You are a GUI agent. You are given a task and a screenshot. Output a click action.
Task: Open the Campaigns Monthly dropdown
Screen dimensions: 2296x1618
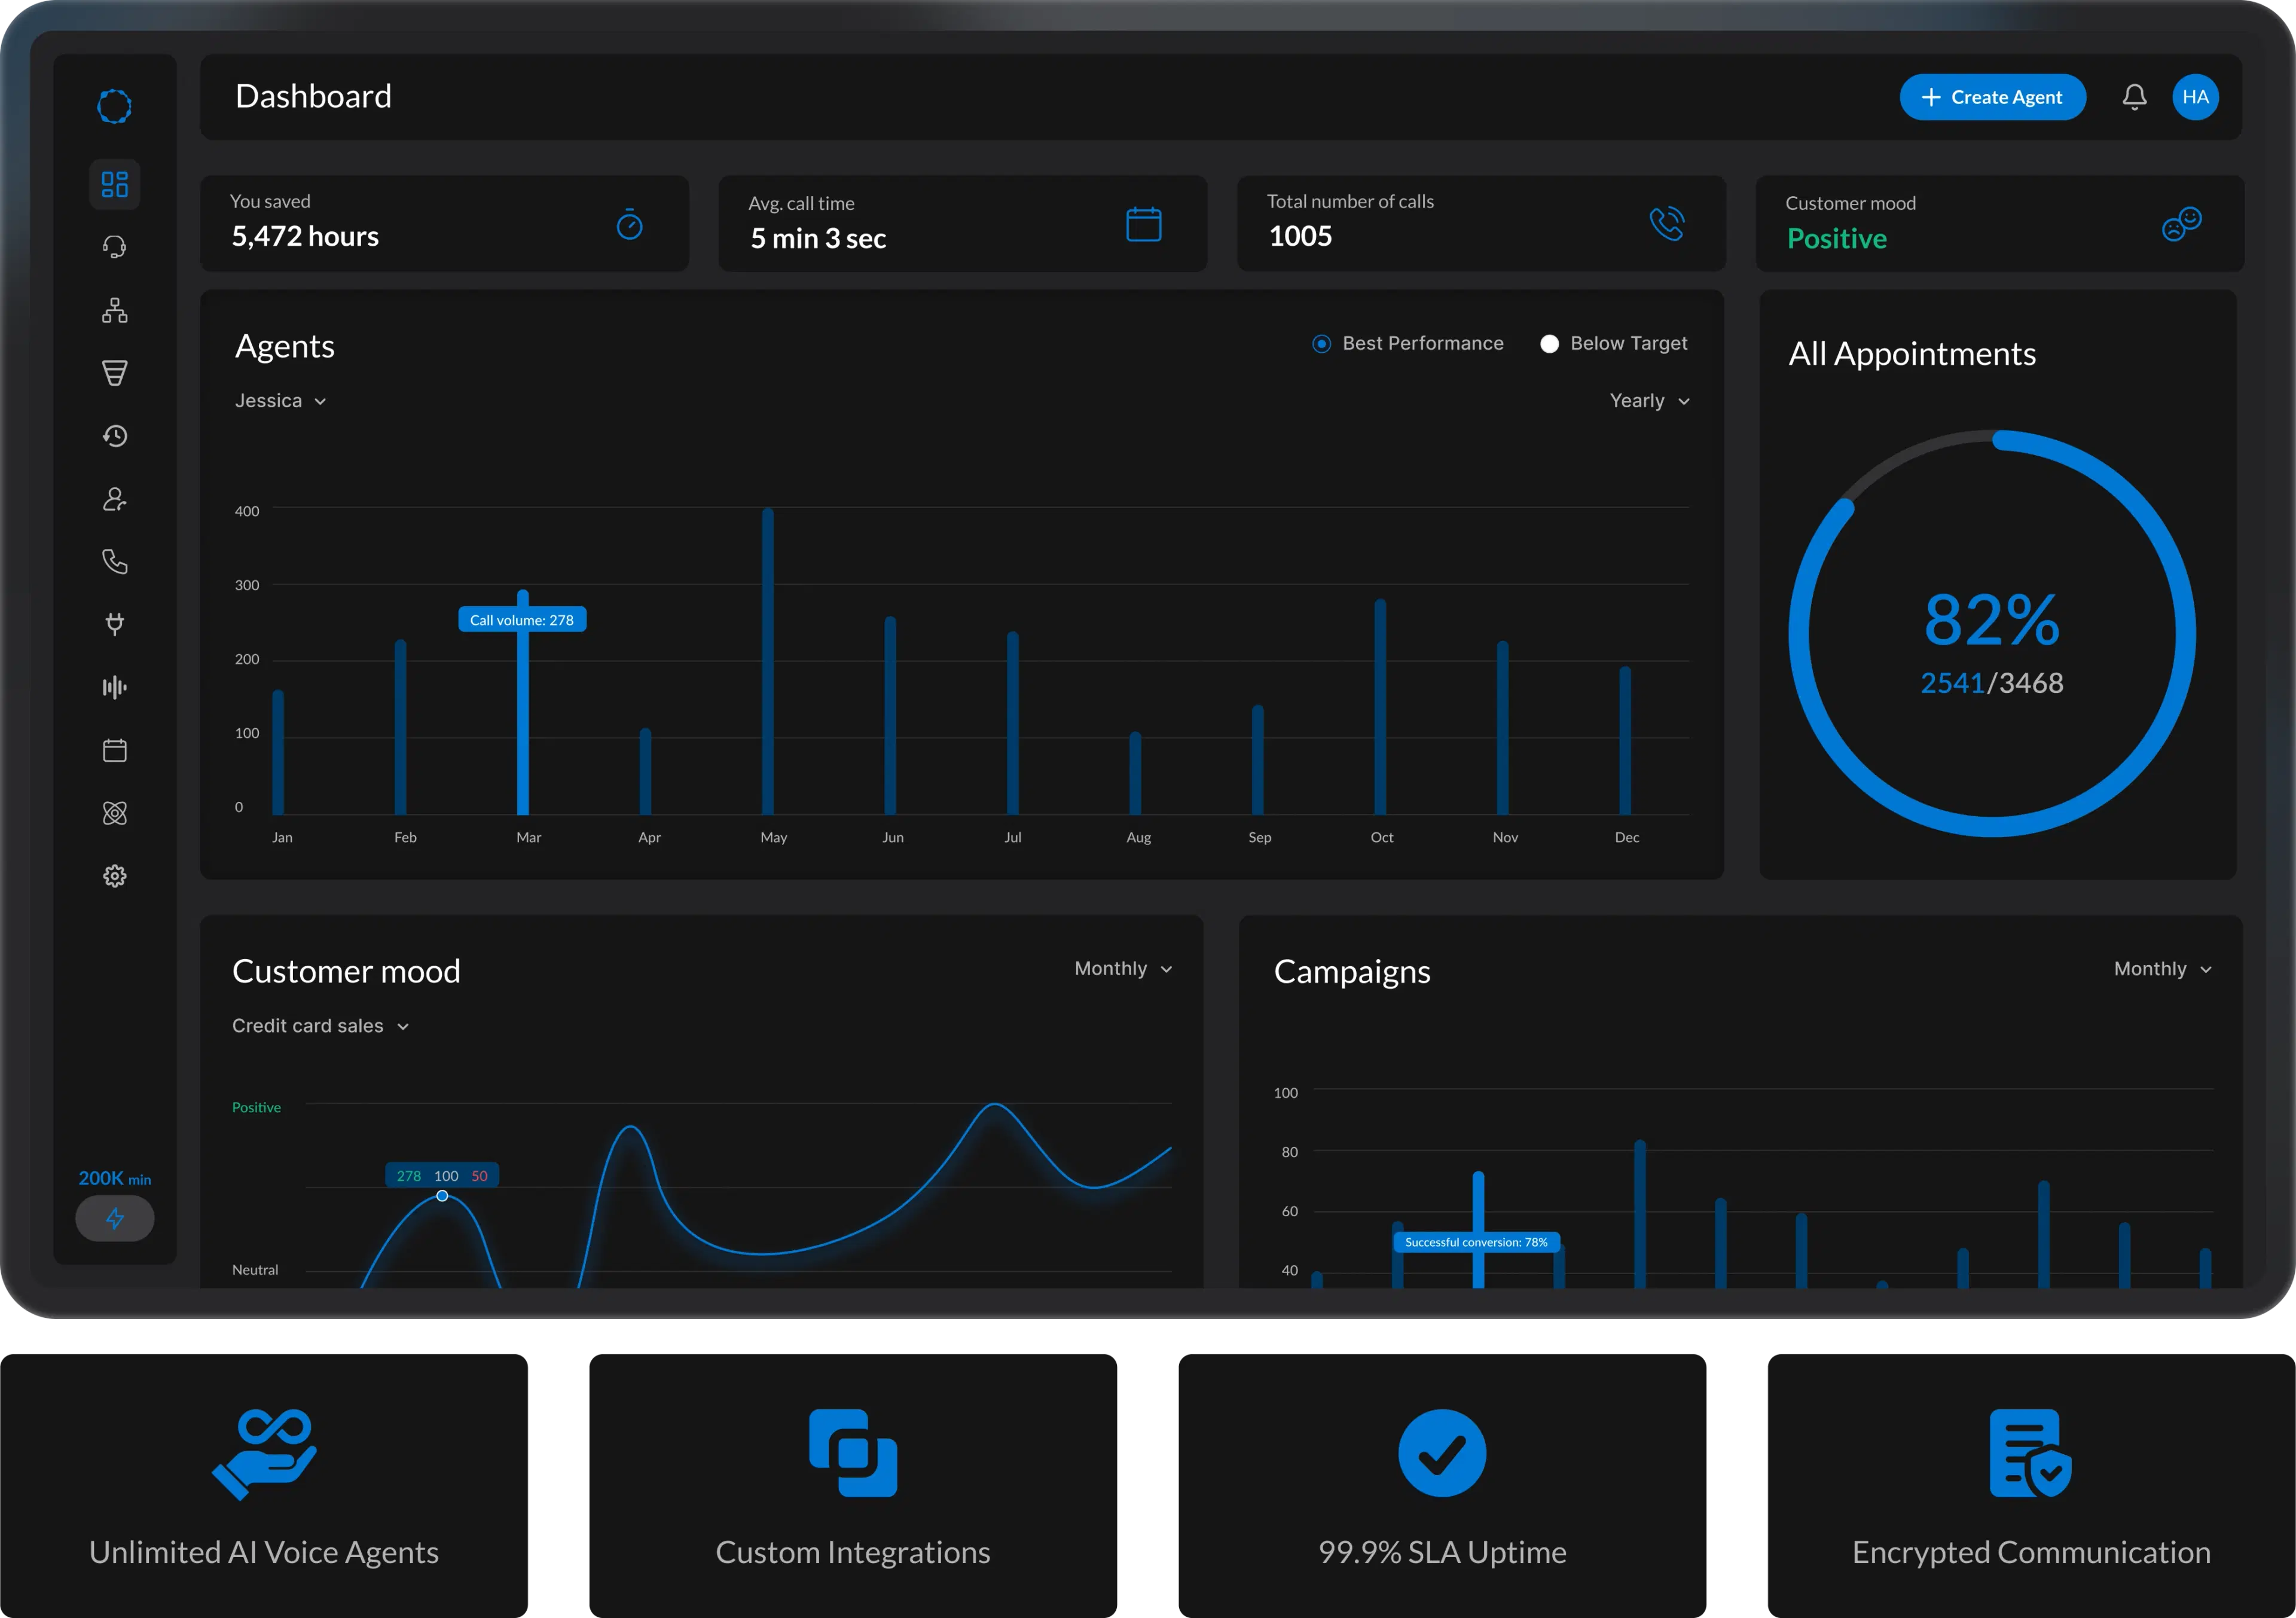2162,968
